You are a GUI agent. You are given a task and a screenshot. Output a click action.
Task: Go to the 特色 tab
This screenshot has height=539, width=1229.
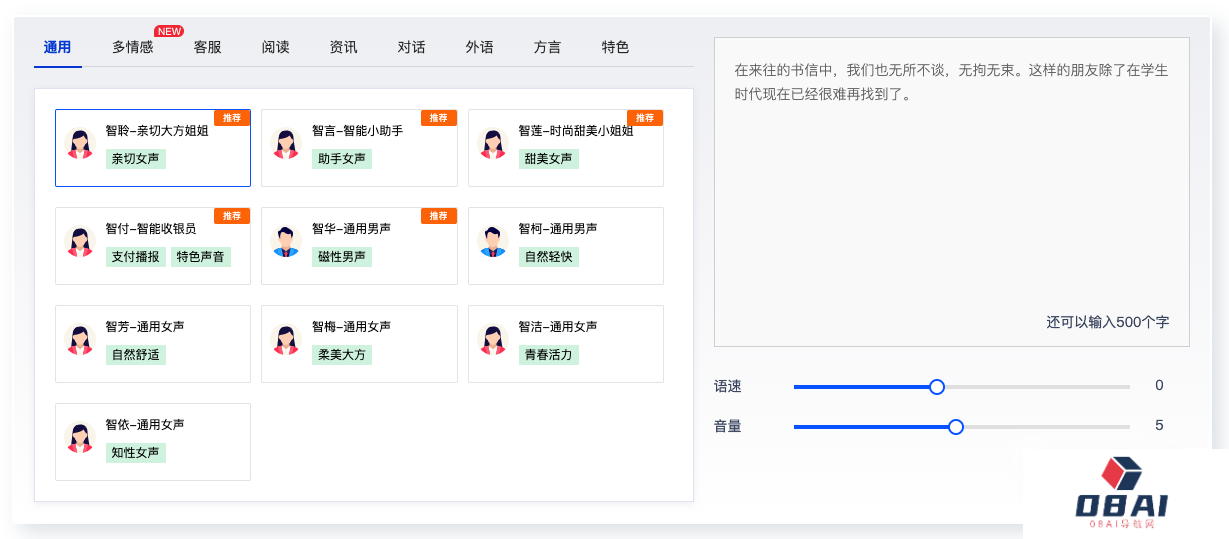pyautogui.click(x=615, y=47)
